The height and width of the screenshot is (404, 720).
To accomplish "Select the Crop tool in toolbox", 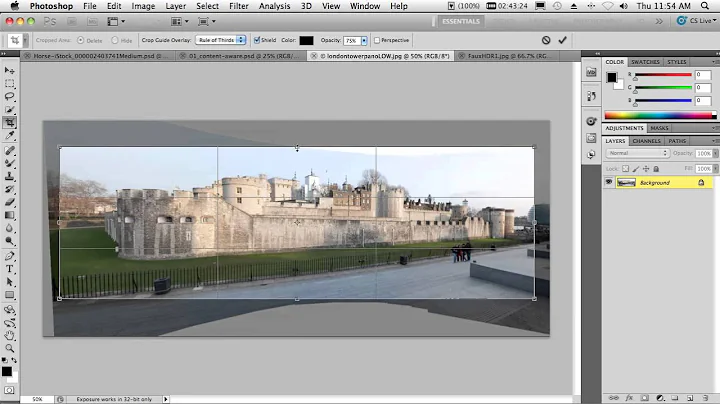I will click(9, 123).
